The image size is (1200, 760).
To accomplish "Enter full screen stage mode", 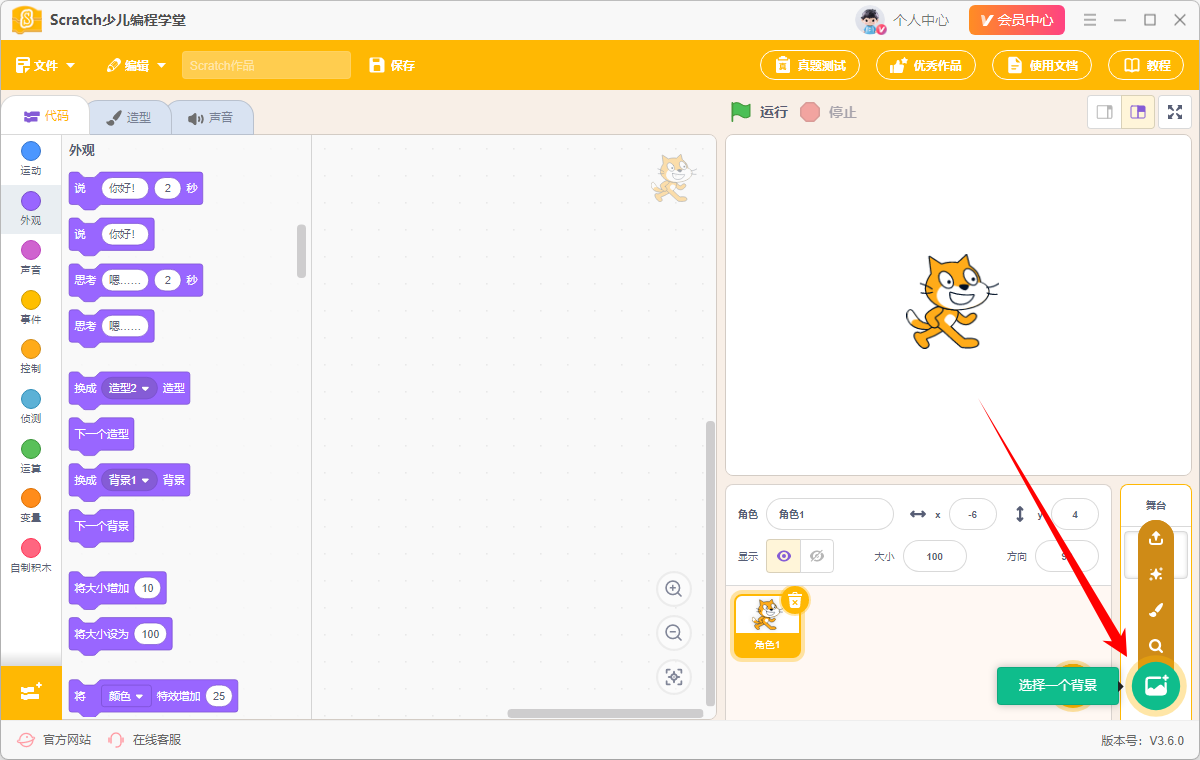I will click(1175, 112).
